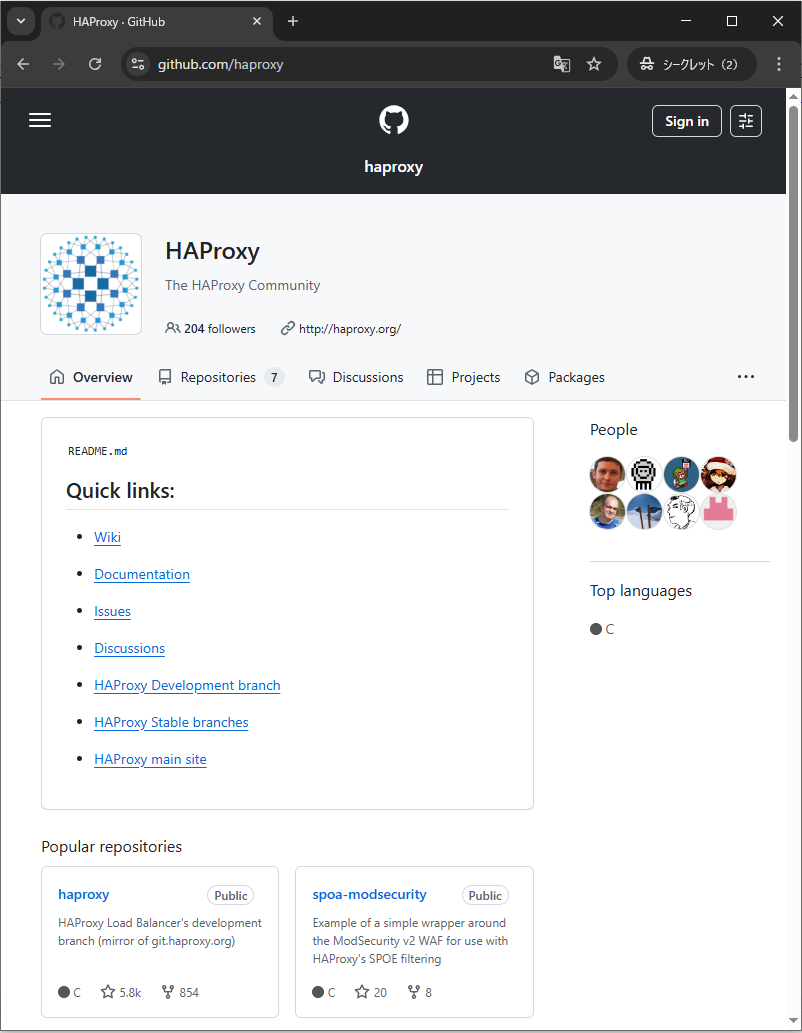Expand the tab search dropdown
Image resolution: width=802 pixels, height=1033 pixels.
click(x=20, y=21)
